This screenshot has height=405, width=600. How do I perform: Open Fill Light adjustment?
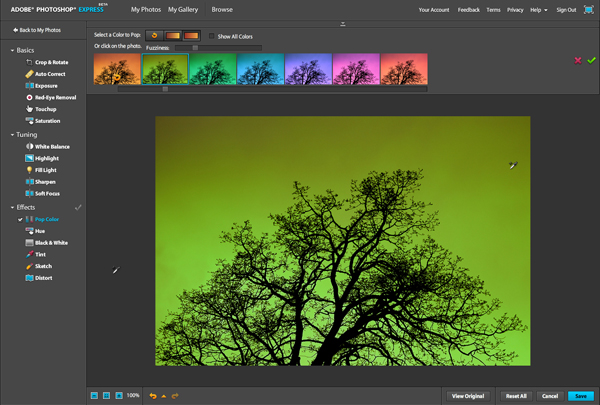(x=41, y=170)
